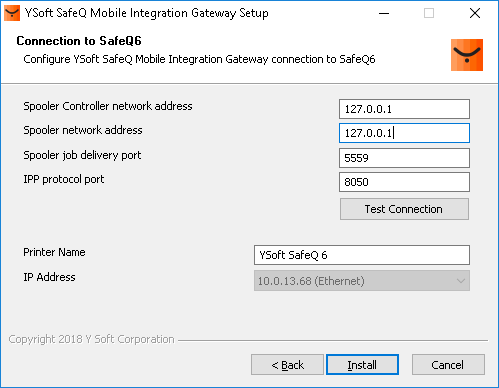Open the IP Address combo box

coord(362,281)
